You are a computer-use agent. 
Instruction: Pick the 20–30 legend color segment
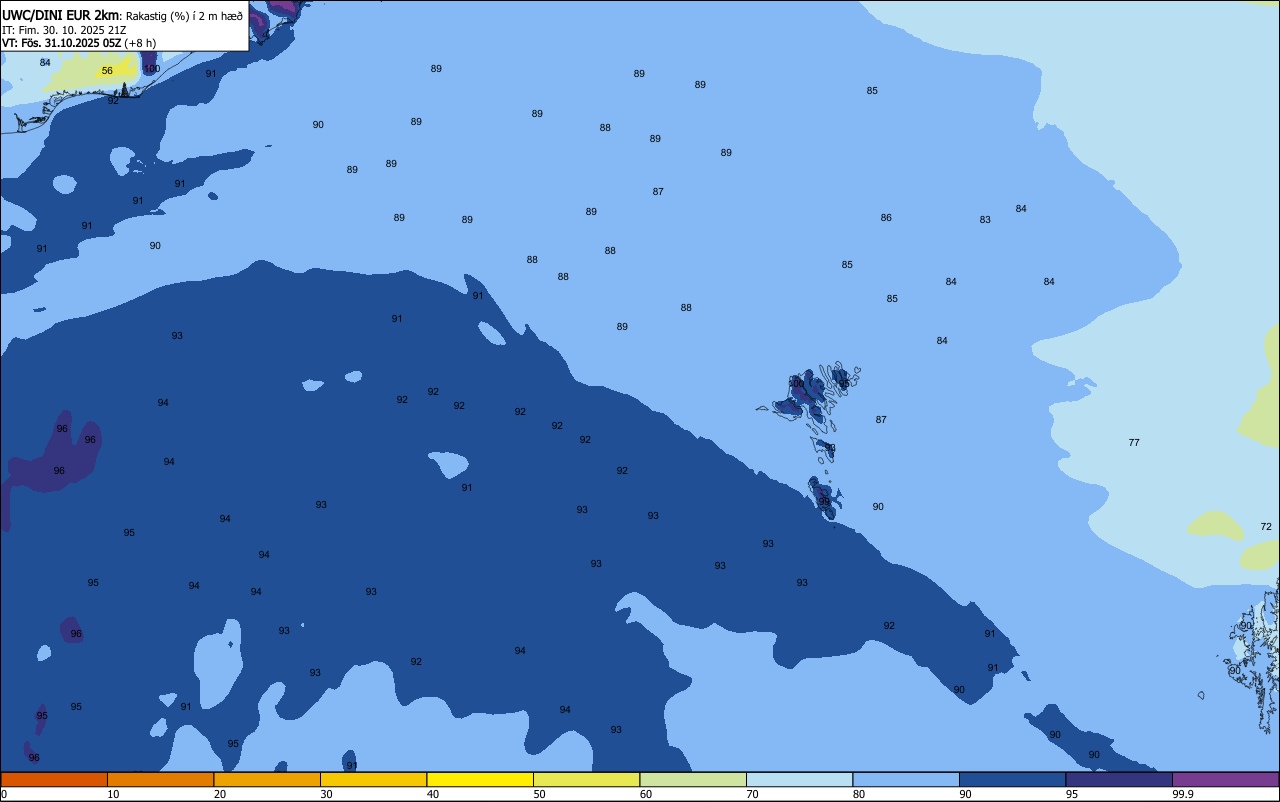click(x=267, y=779)
